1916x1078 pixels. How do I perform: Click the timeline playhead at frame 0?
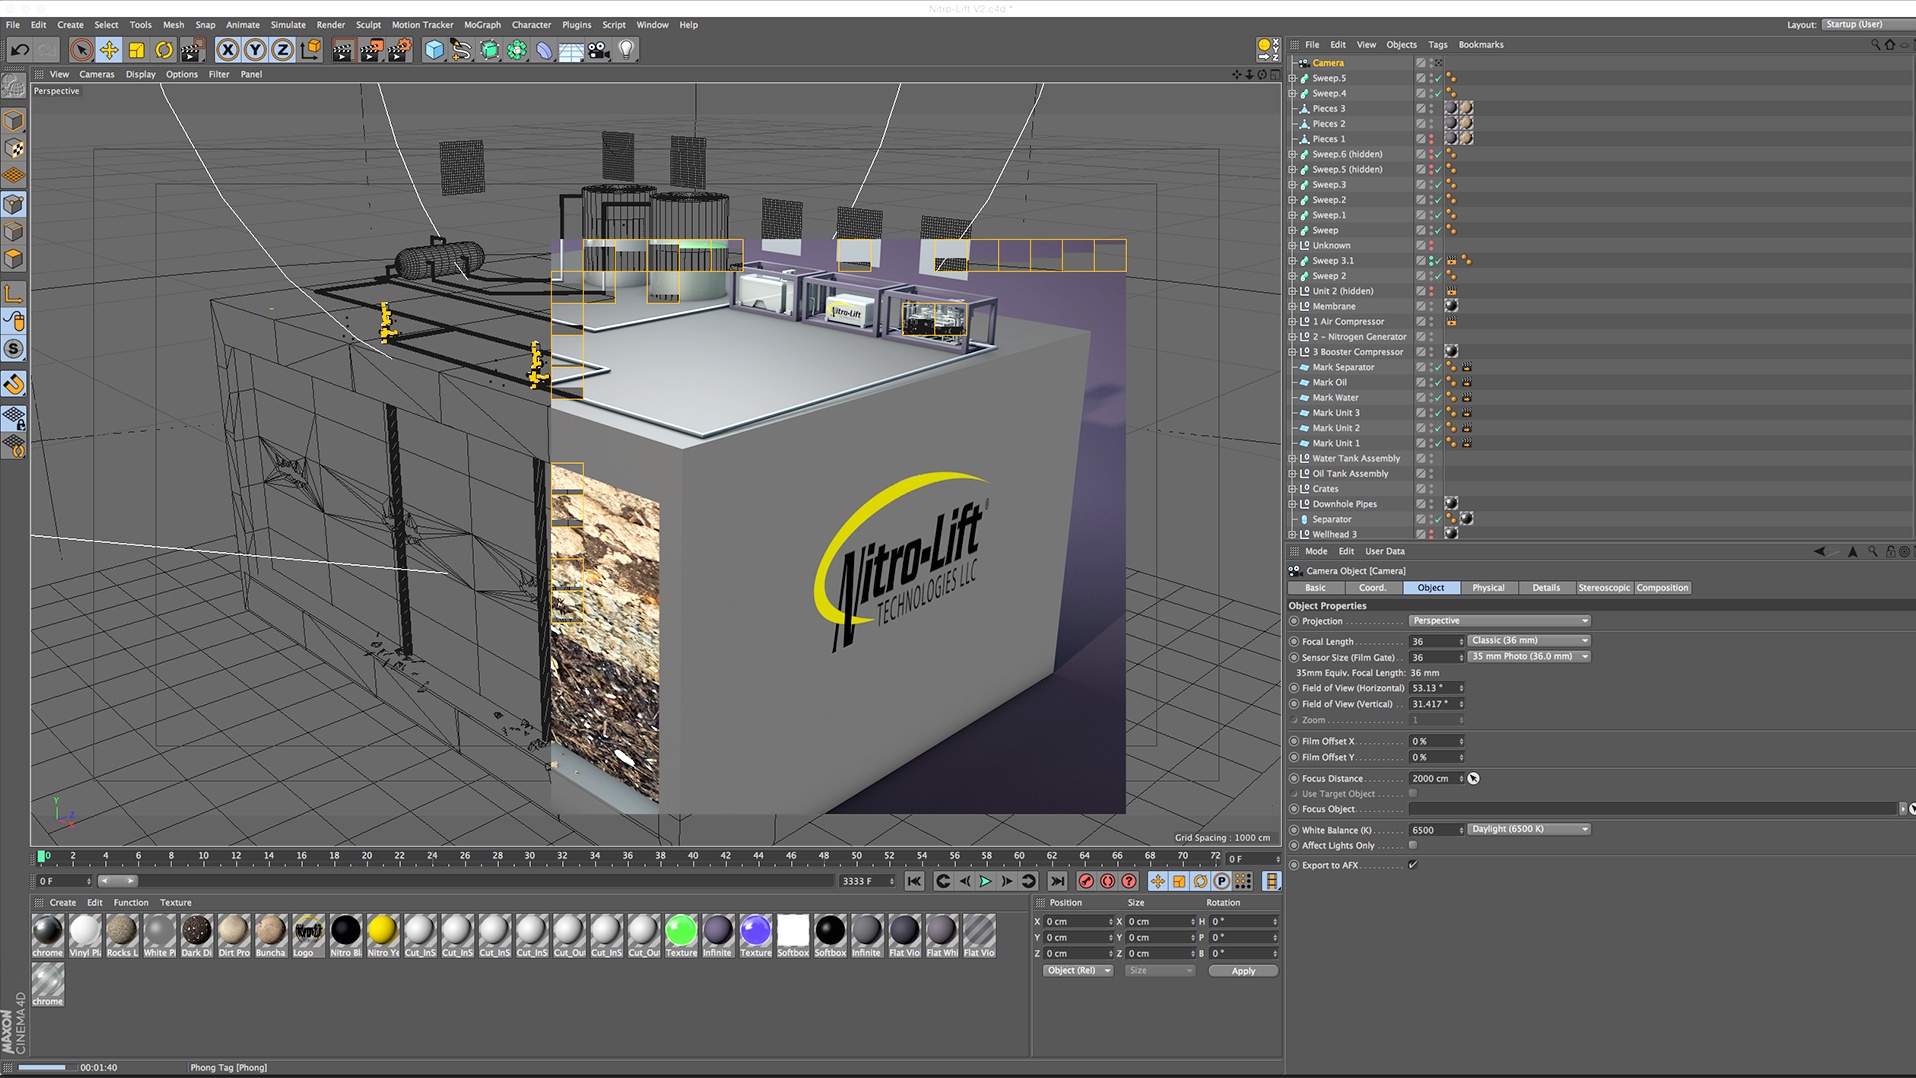coord(42,856)
